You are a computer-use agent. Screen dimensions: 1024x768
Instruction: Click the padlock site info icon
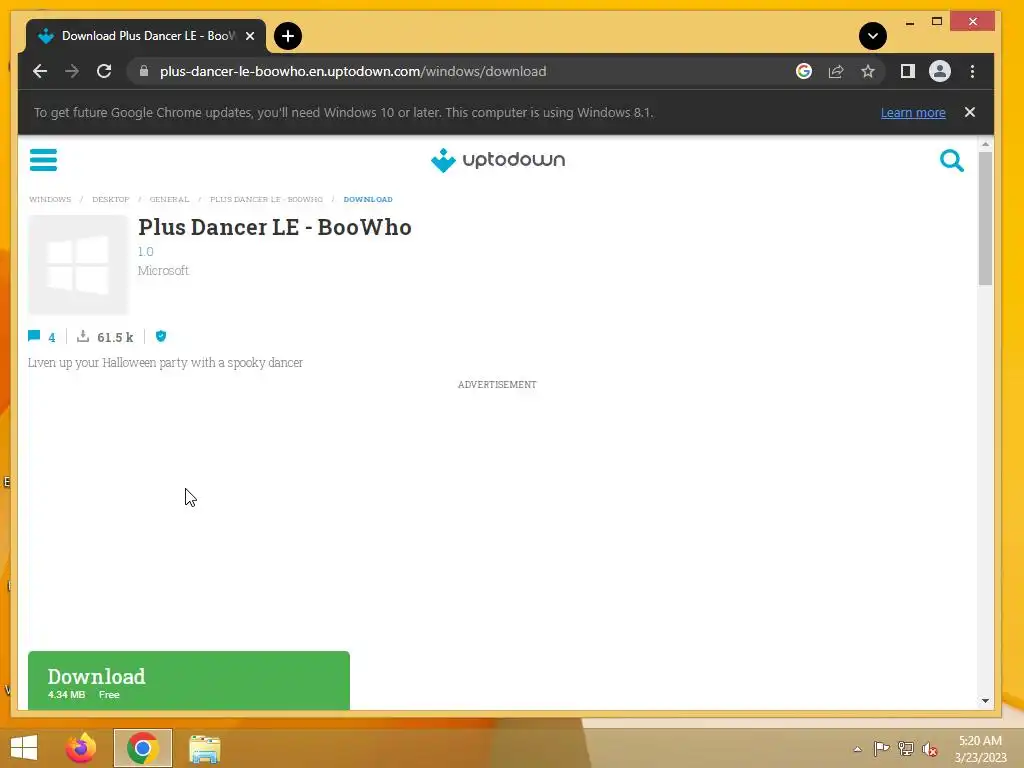[x=144, y=71]
